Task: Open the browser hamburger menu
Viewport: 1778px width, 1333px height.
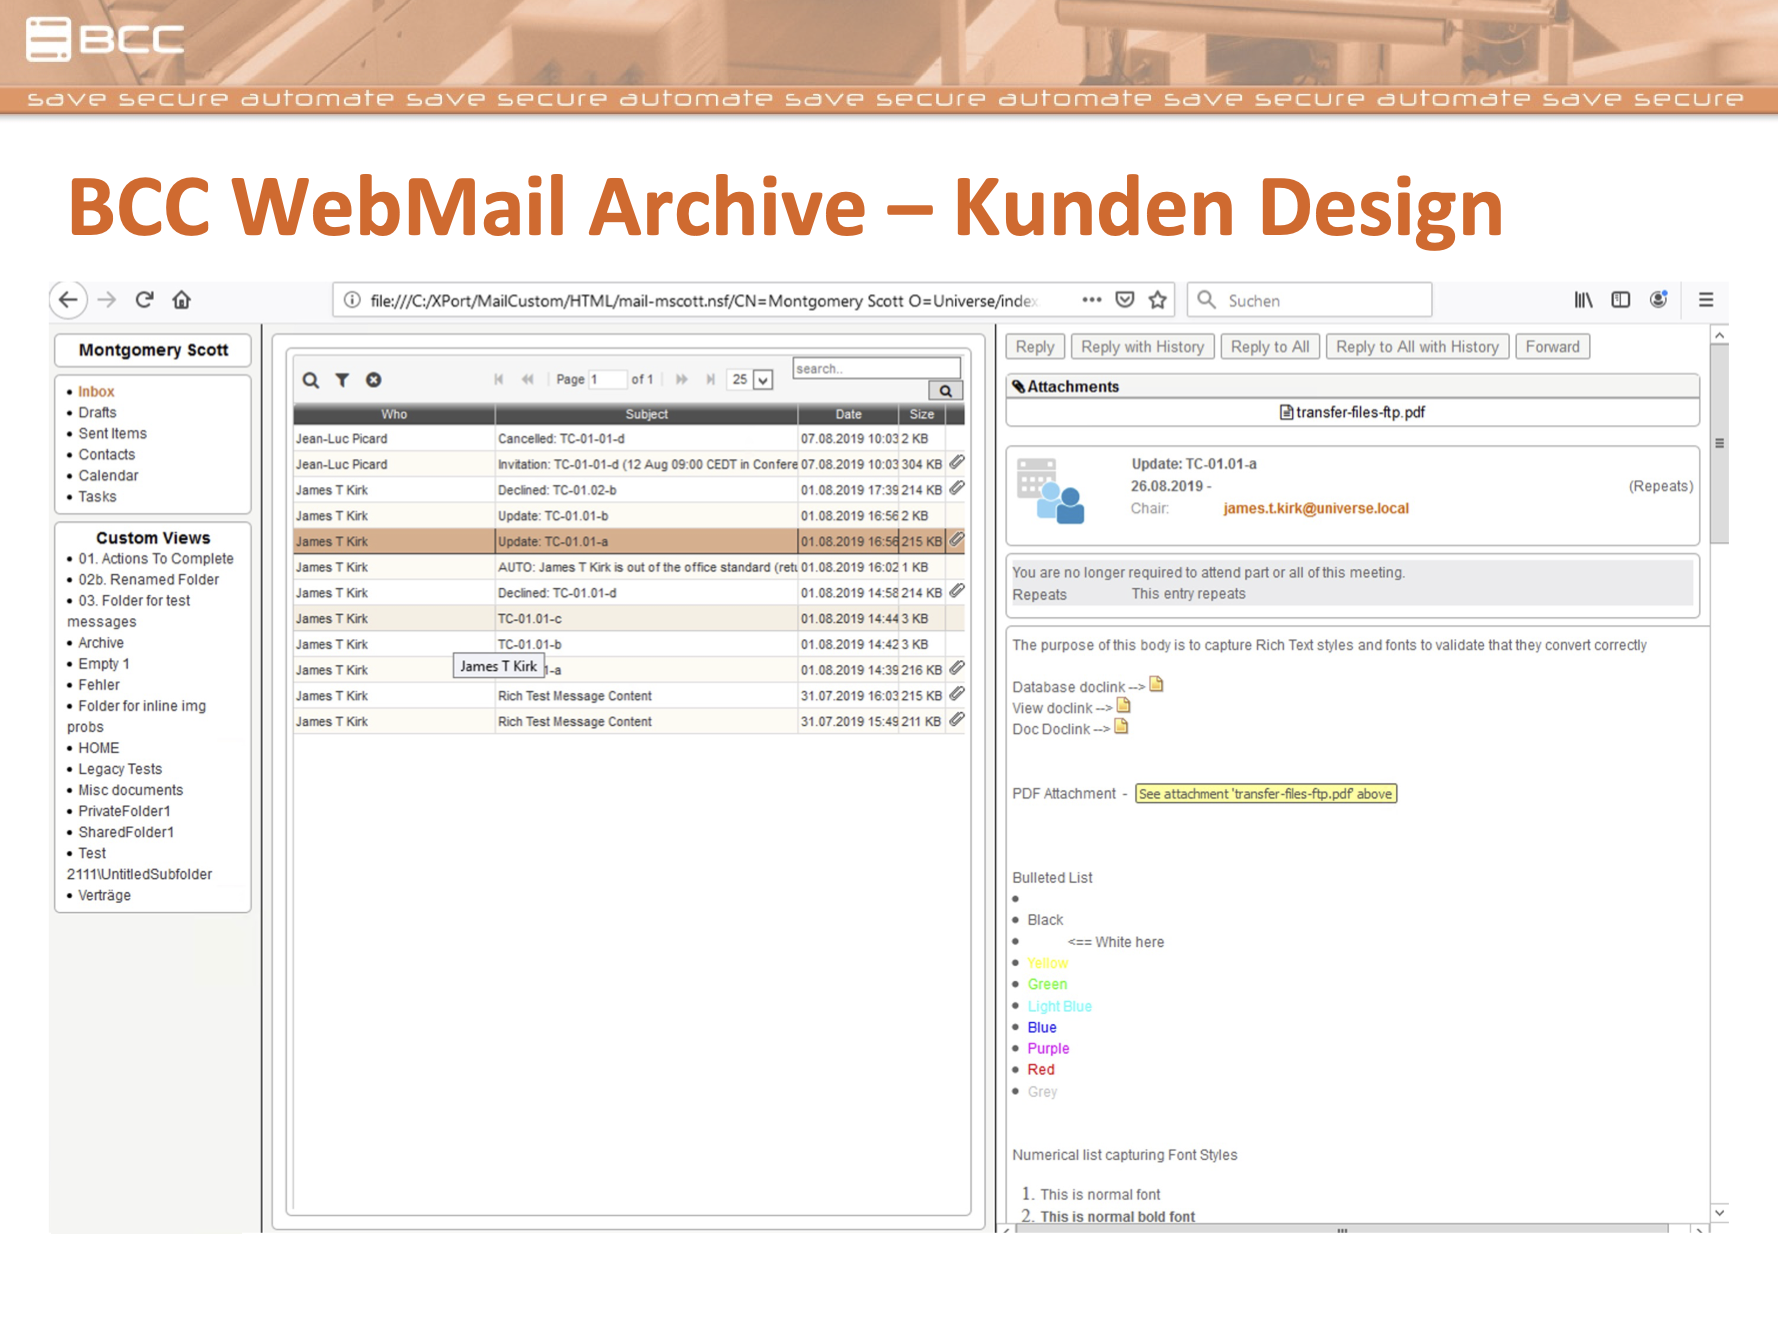Action: click(1706, 299)
